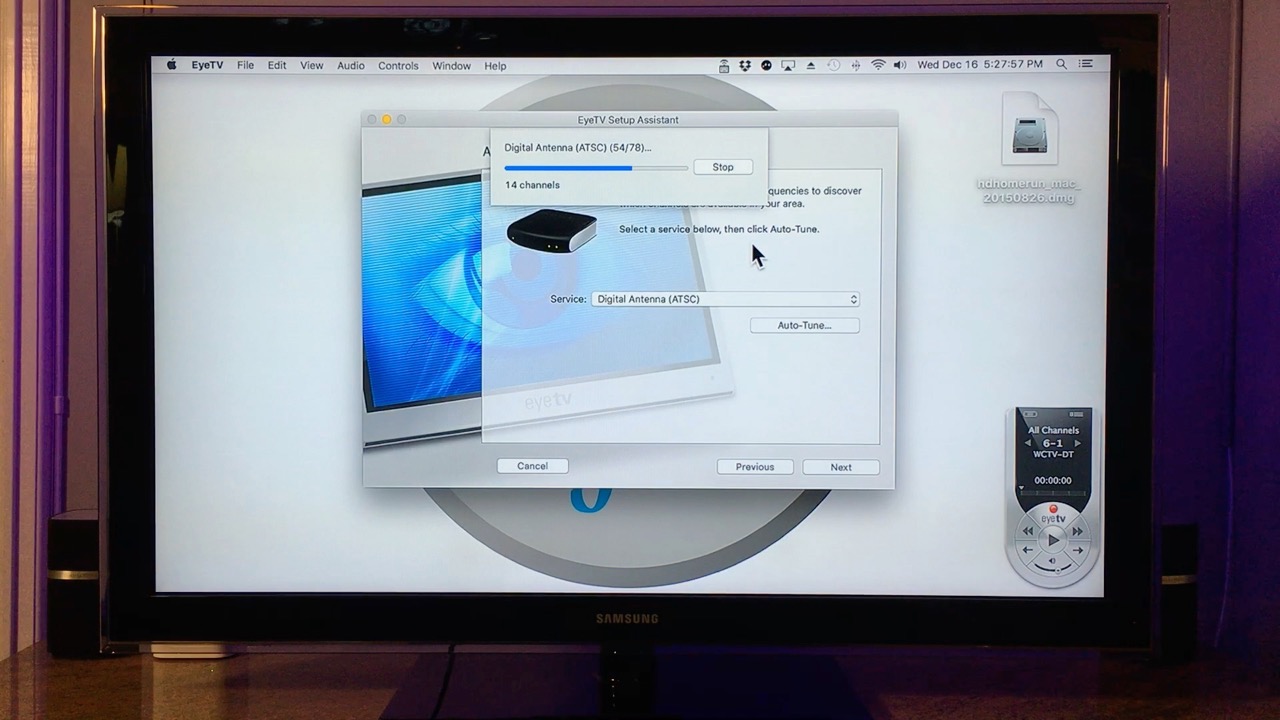Screen dimensions: 1280x720
Task: Click rewind button on EyeTV remote
Action: click(x=1027, y=531)
